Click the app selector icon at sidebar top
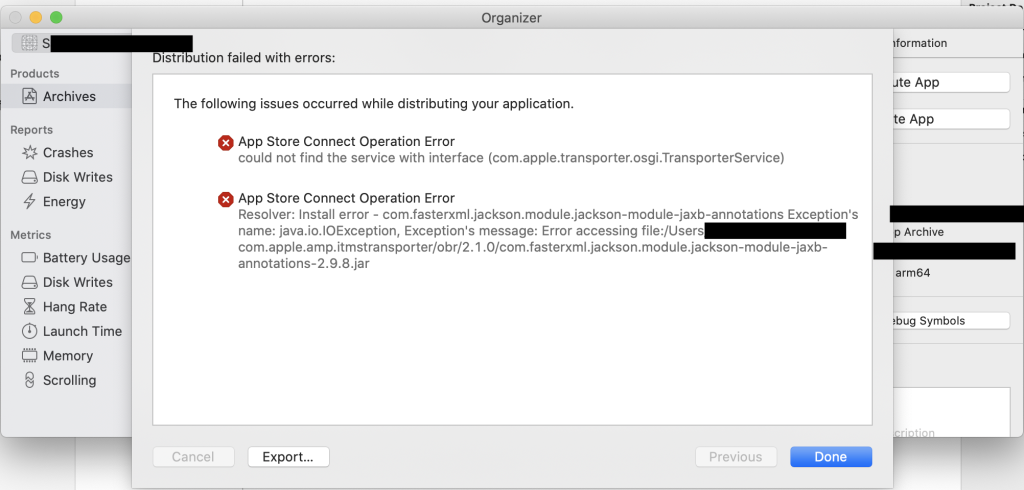Image resolution: width=1024 pixels, height=490 pixels. (27, 43)
